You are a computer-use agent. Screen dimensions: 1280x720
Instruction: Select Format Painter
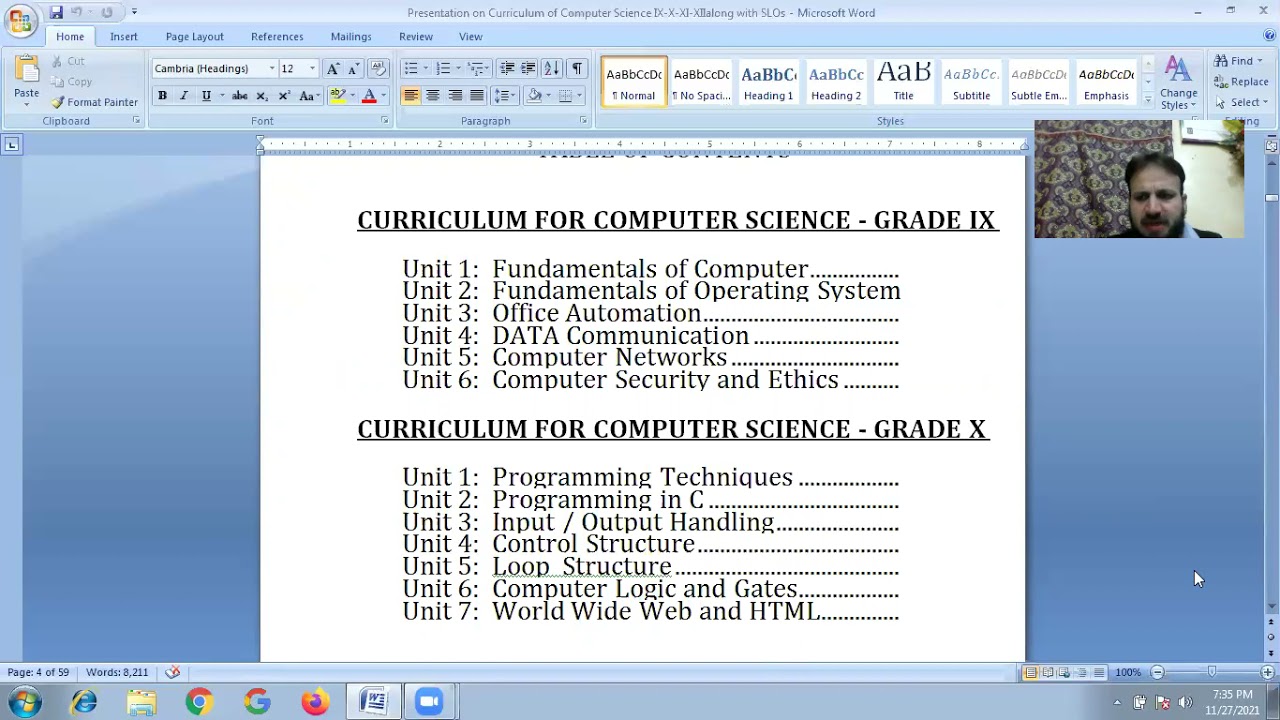click(x=95, y=102)
